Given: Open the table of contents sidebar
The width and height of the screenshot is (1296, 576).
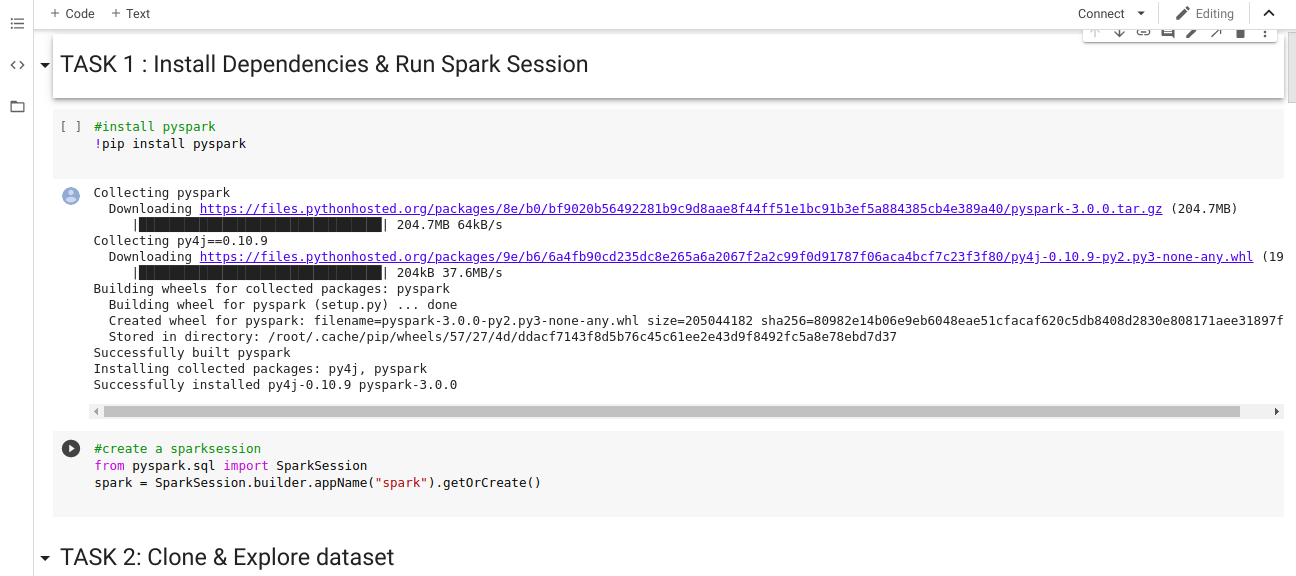Looking at the screenshot, I should pos(17,23).
